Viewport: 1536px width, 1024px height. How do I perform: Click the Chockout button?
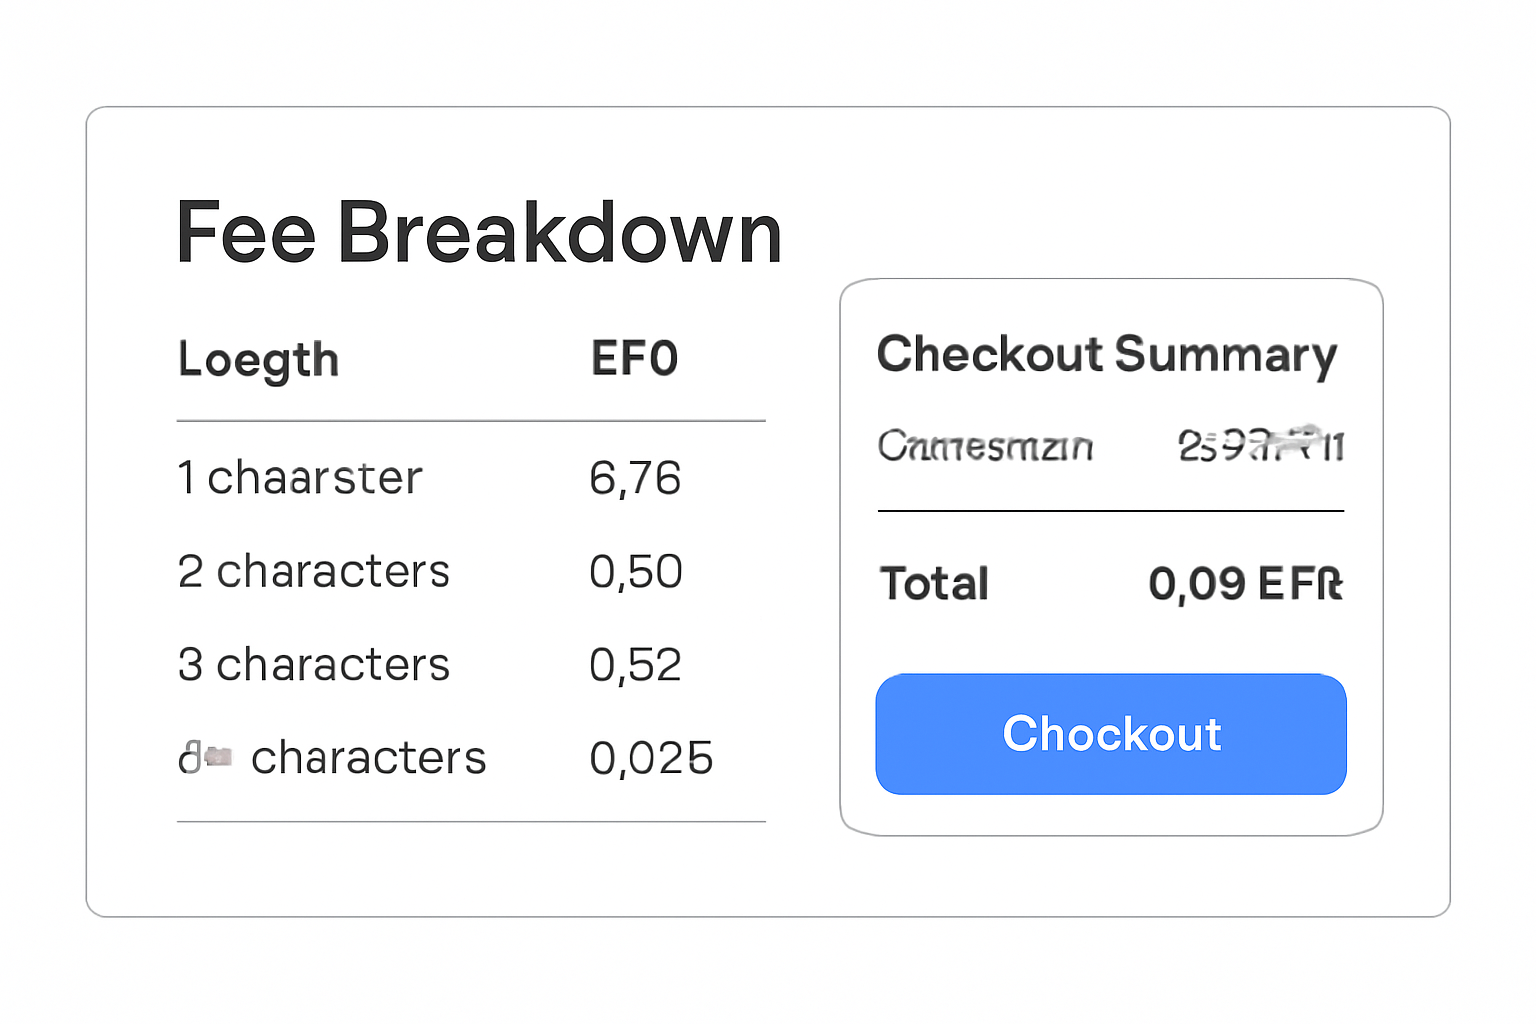(1110, 734)
